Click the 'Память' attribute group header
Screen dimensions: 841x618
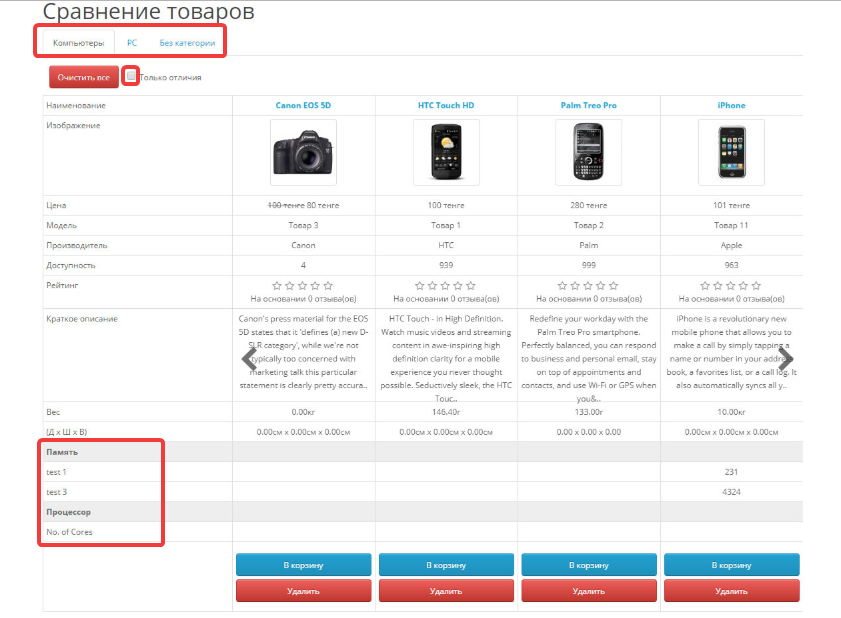[62, 452]
